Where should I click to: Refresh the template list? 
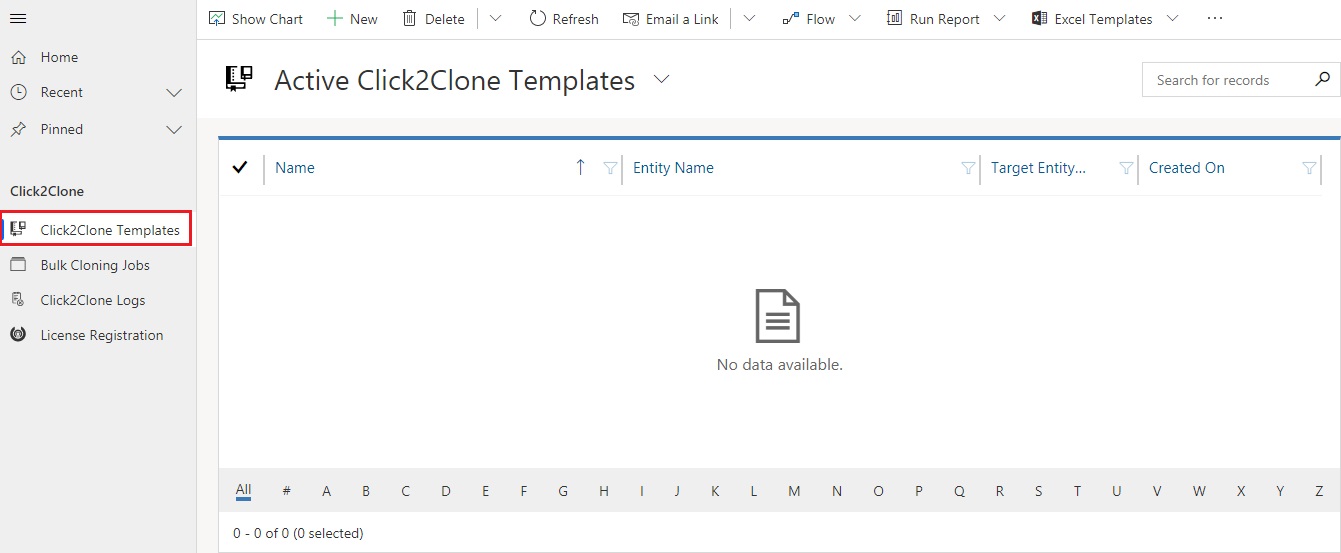[564, 19]
